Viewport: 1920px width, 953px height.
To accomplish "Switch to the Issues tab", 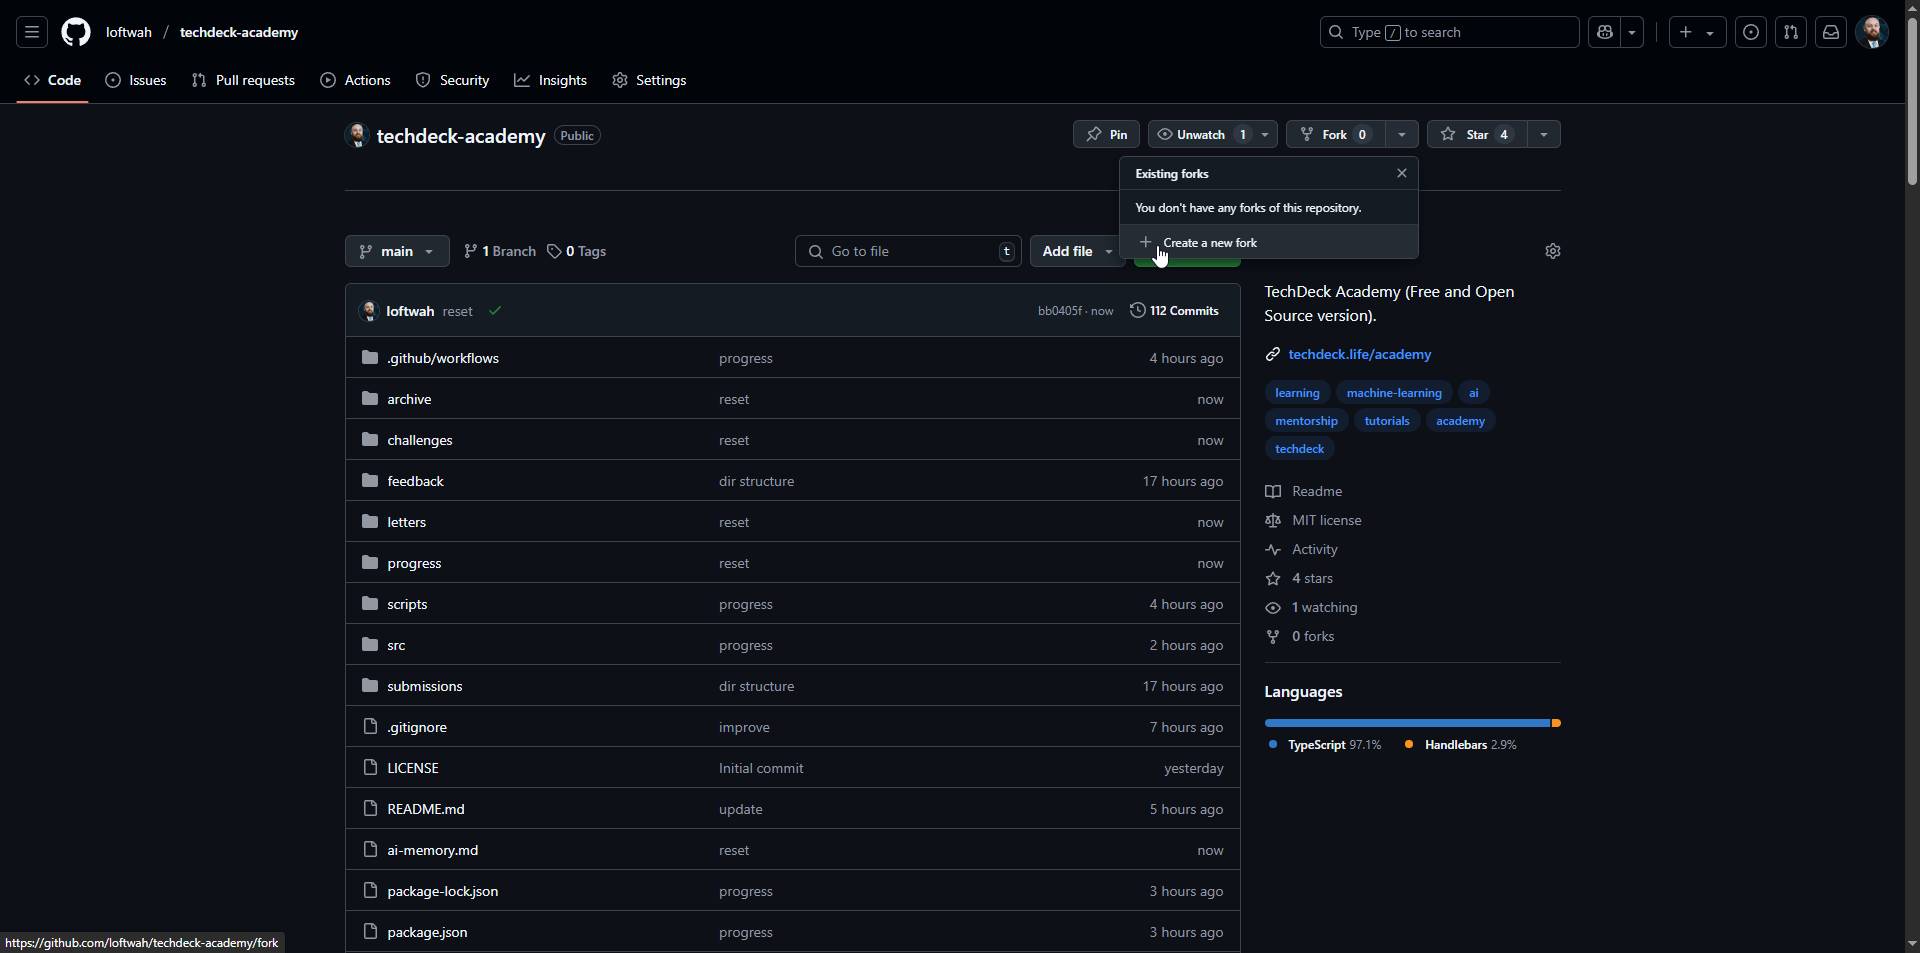I will tap(136, 80).
